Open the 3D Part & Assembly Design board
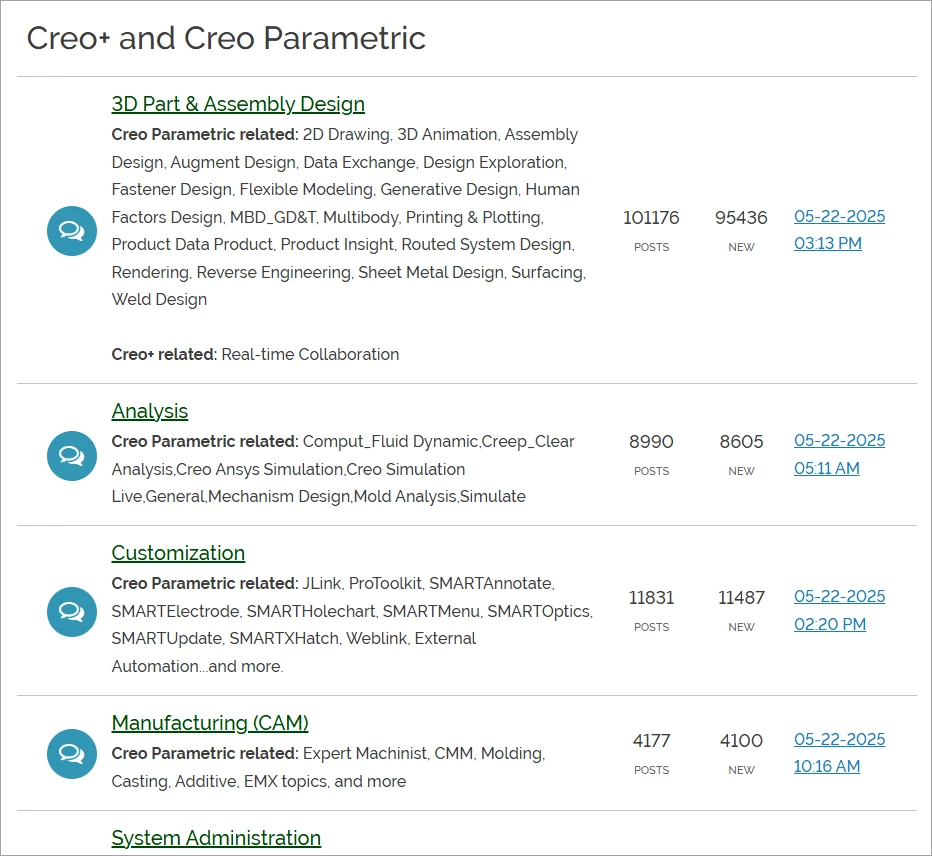 (238, 104)
